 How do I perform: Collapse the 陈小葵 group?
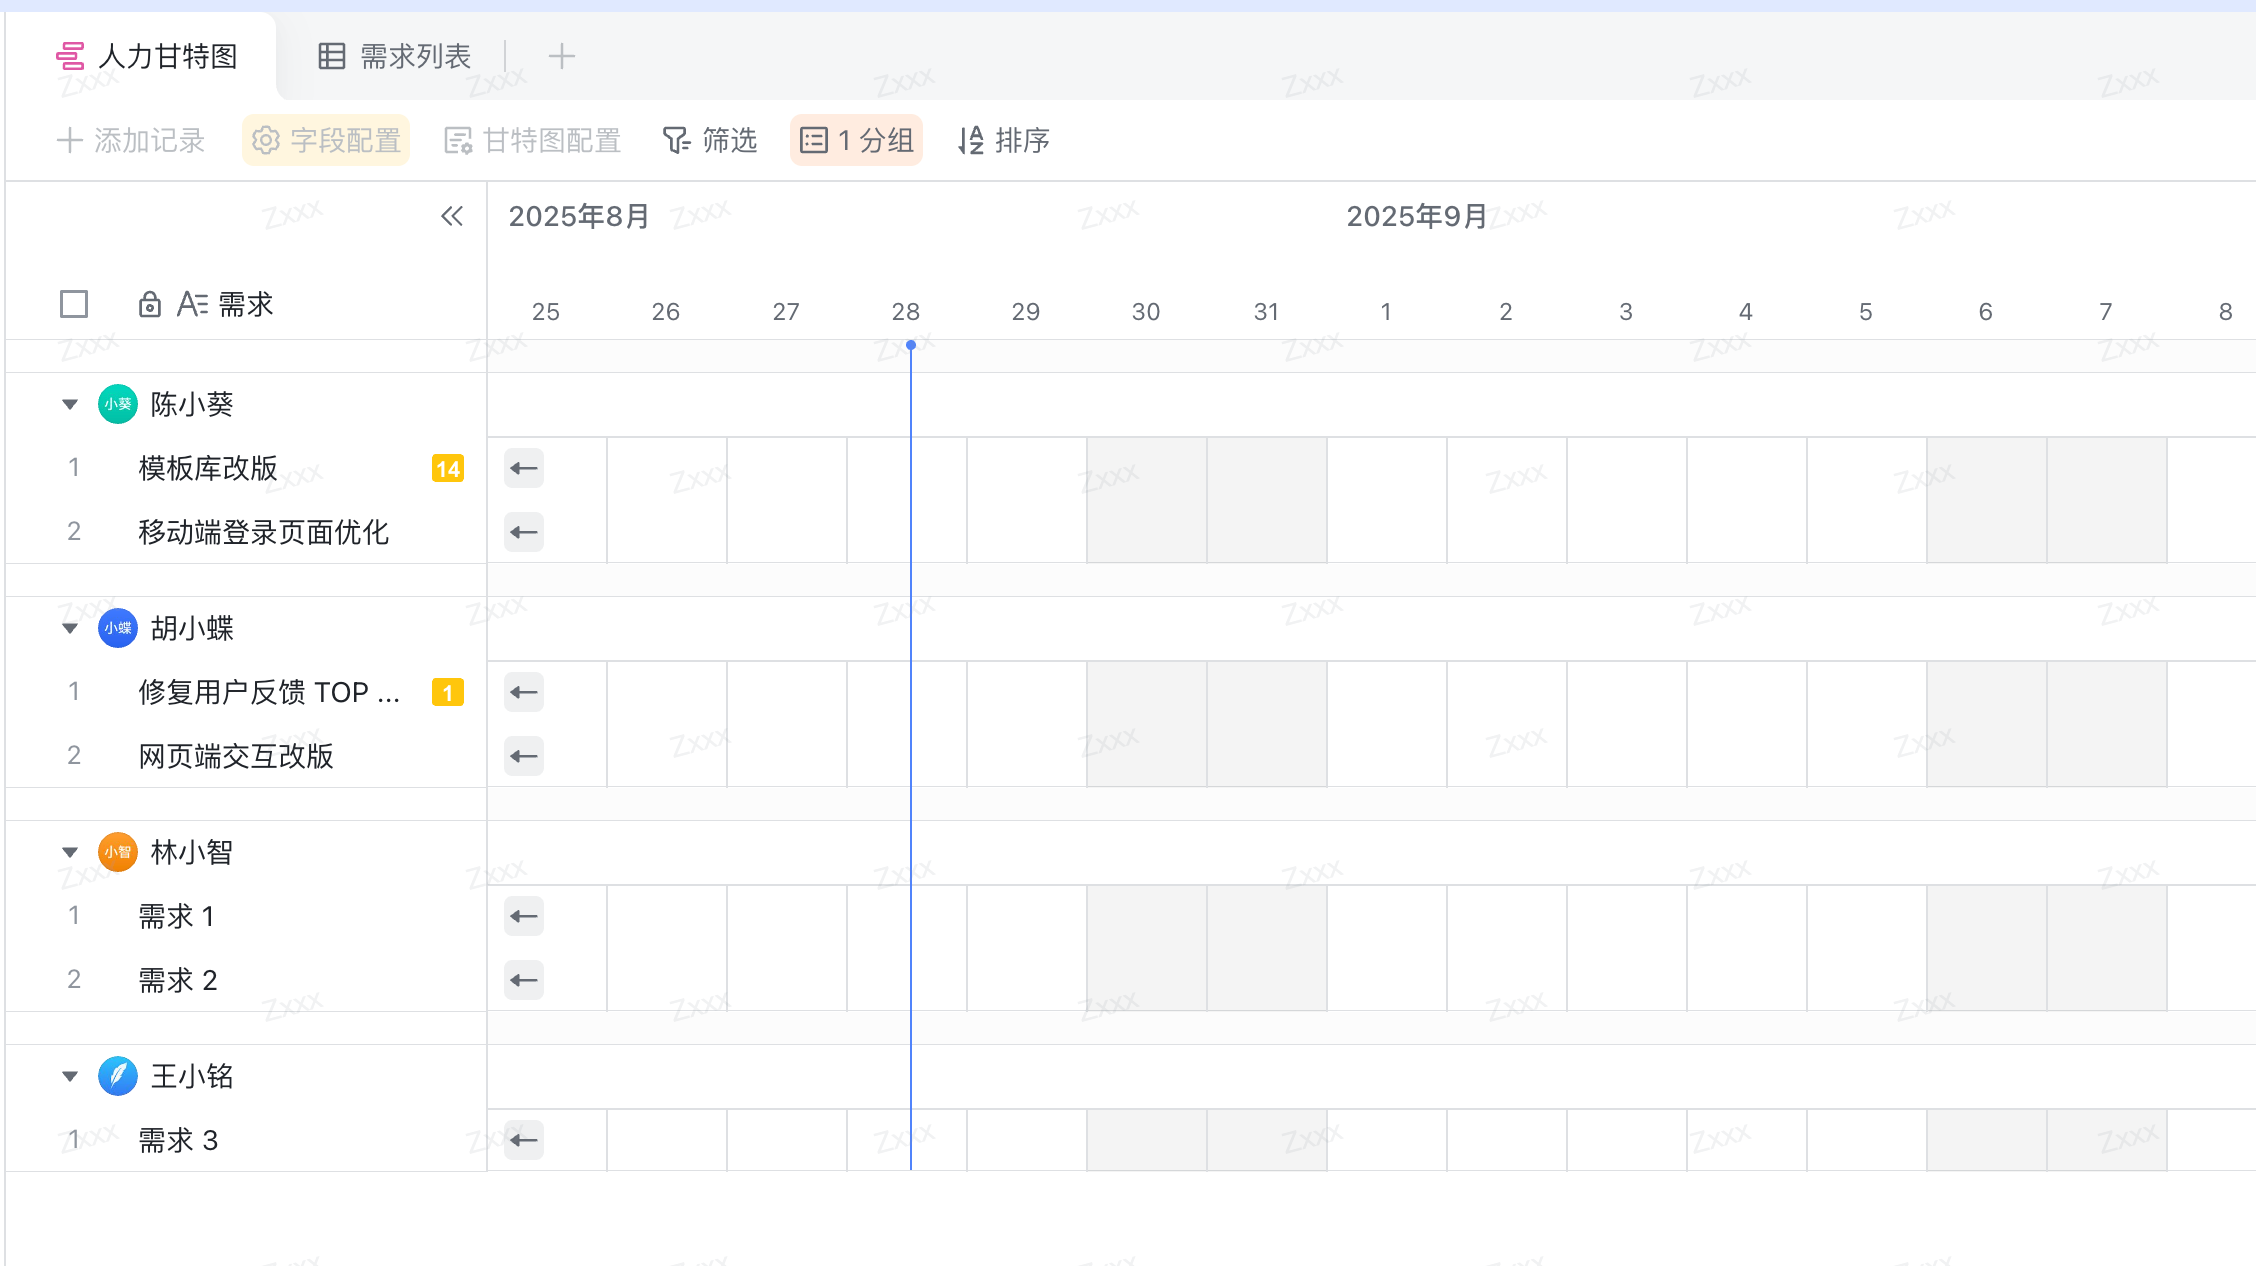pos(70,404)
